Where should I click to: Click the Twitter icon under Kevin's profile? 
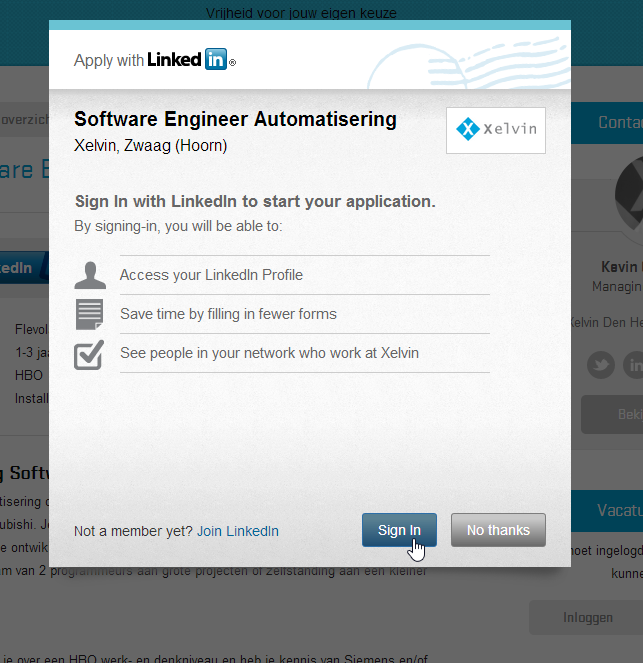click(x=600, y=366)
